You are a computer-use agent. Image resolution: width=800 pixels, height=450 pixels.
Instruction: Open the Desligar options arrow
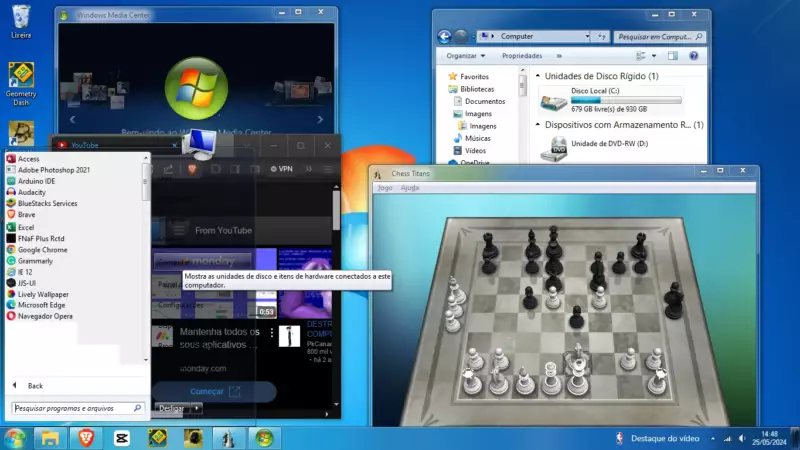pos(197,408)
